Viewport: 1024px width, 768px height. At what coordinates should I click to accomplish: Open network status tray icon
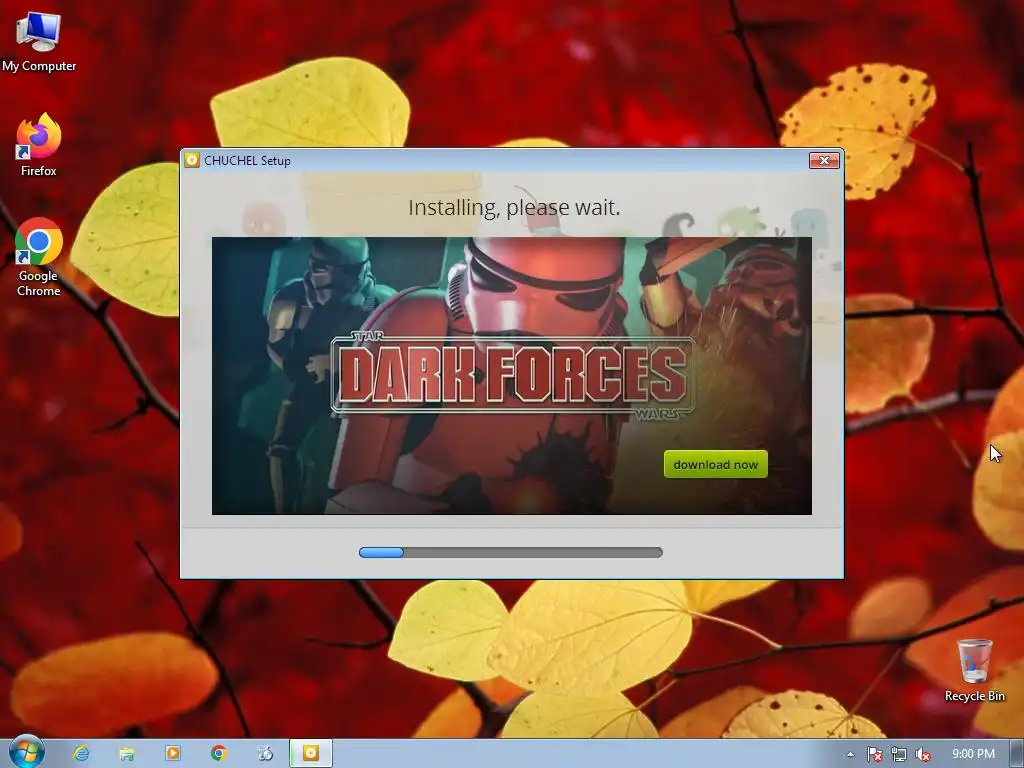click(x=899, y=754)
